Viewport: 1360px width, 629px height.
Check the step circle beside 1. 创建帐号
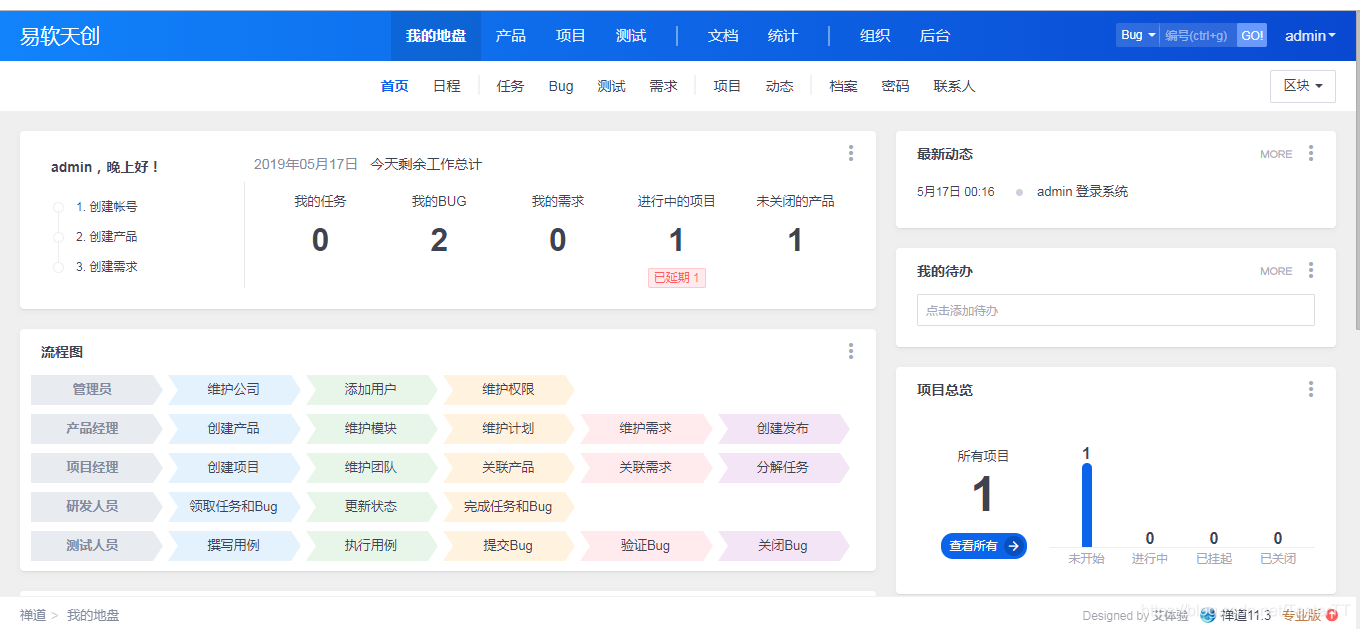(58, 207)
